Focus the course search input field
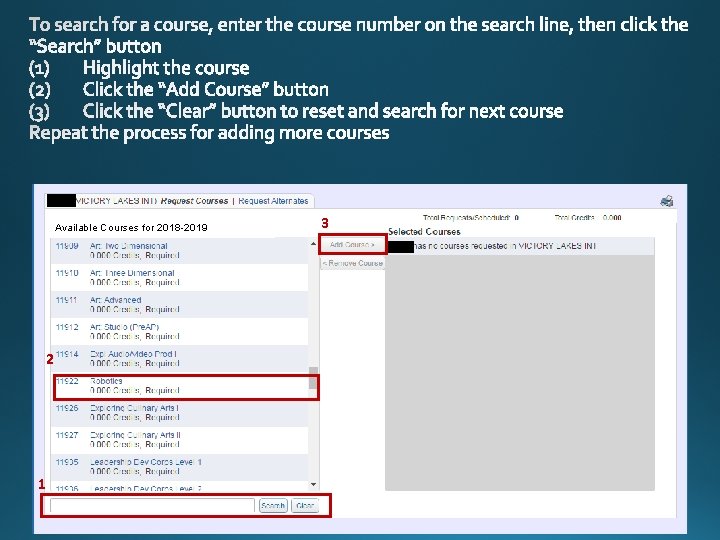720x540 pixels. tap(152, 506)
